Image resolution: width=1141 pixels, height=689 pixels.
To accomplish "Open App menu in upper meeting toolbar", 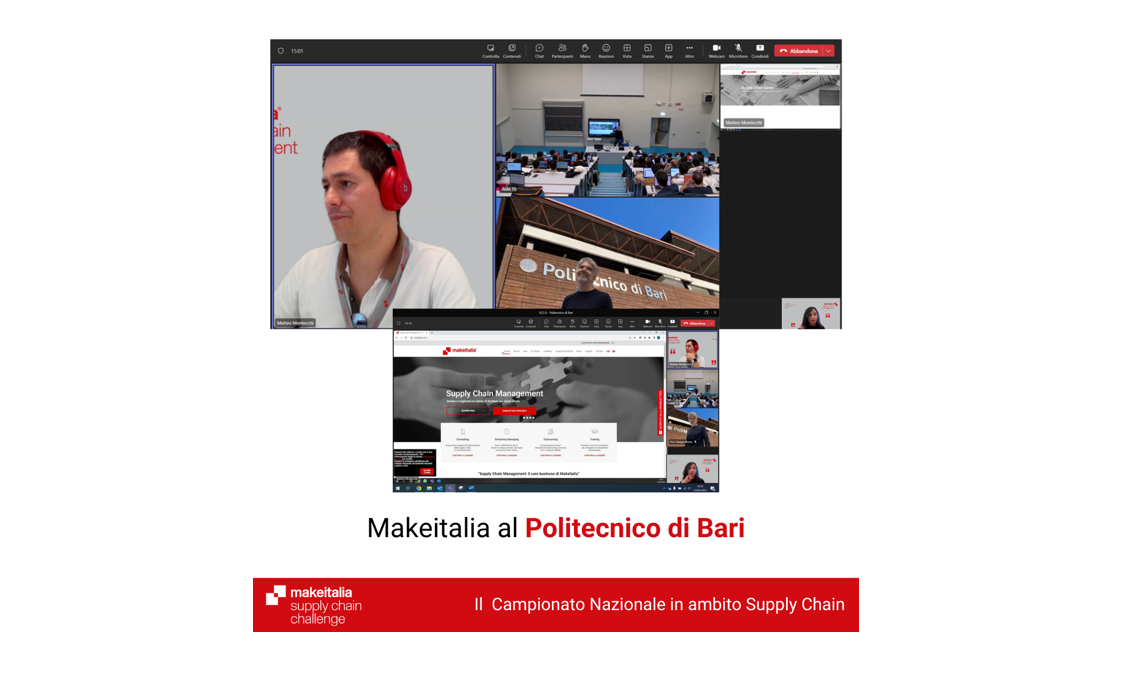I will [668, 51].
